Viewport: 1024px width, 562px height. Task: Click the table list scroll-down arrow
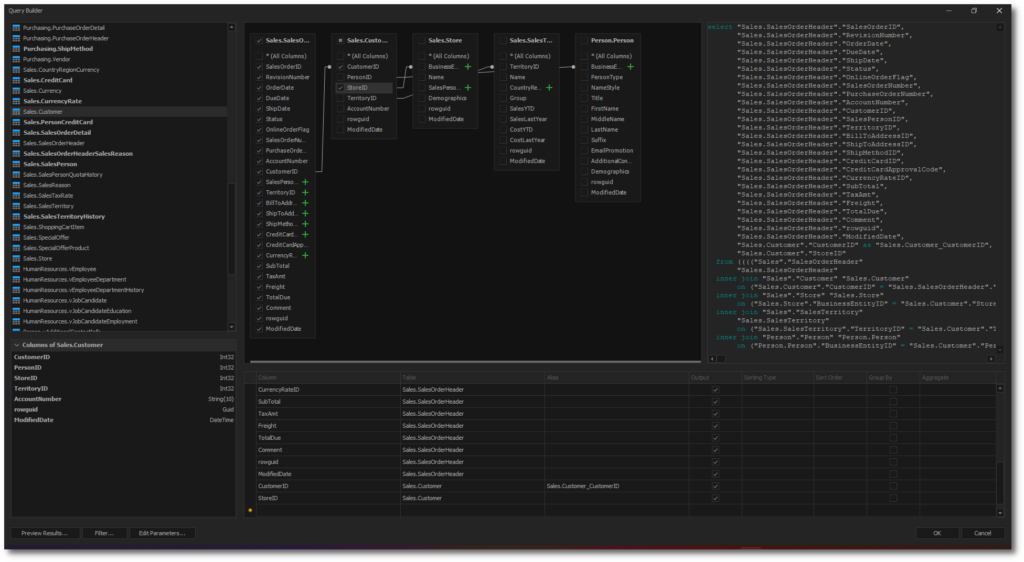coord(231,327)
